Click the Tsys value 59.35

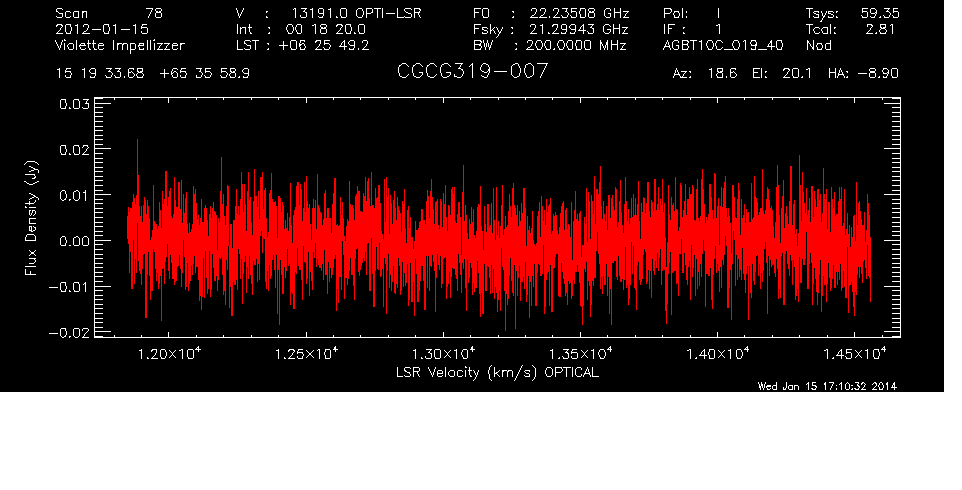pyautogui.click(x=880, y=13)
